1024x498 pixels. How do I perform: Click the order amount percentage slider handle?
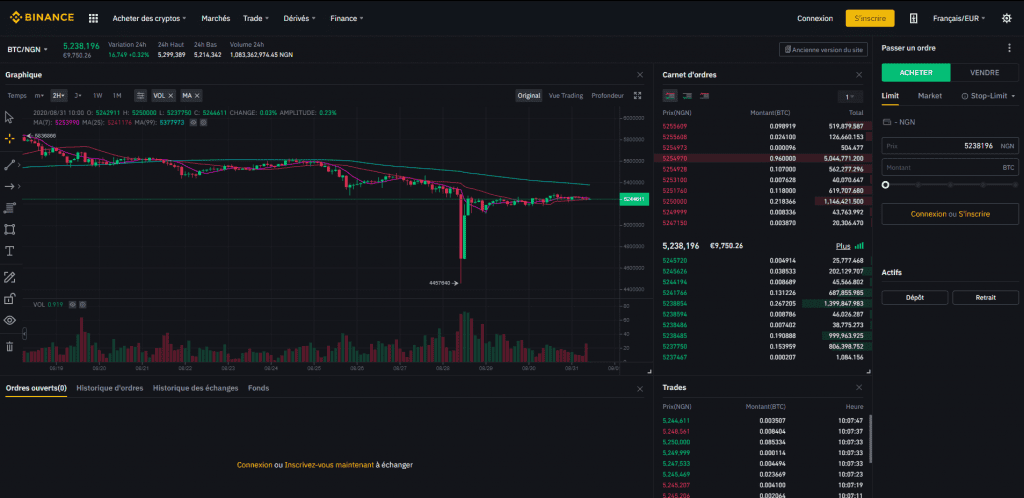coord(886,185)
